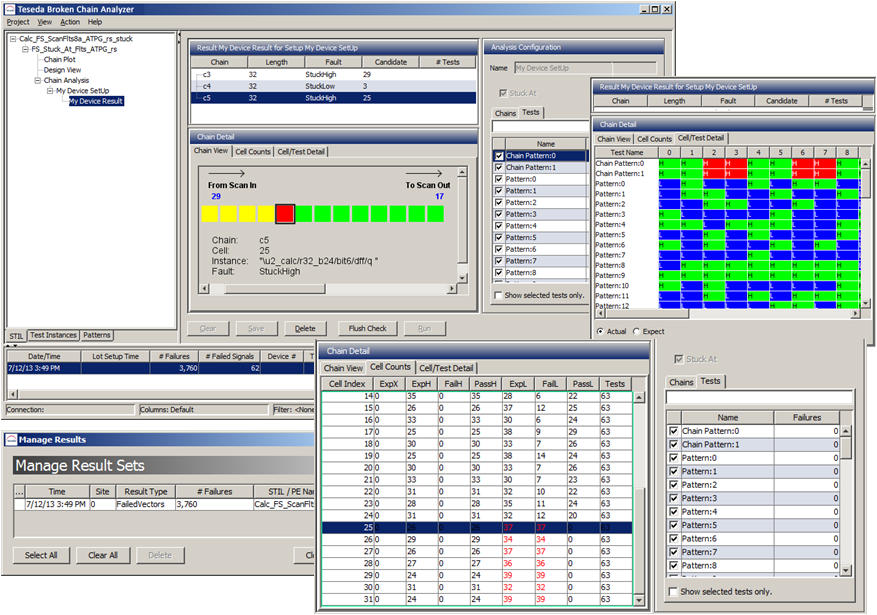Click the first yellow cell in chain view
The height and width of the screenshot is (615, 877).
tap(210, 214)
